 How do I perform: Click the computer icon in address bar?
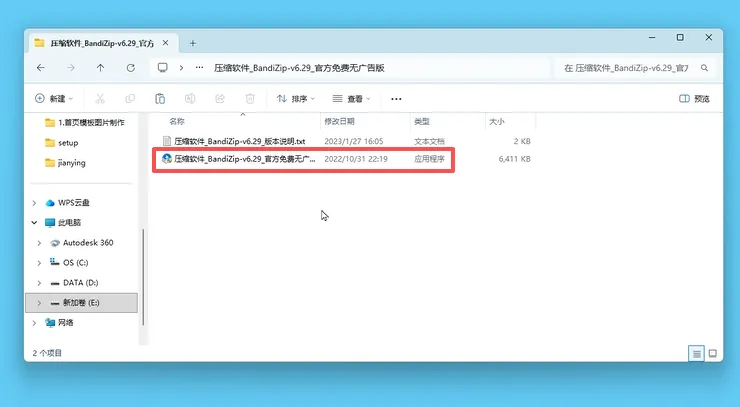click(163, 68)
